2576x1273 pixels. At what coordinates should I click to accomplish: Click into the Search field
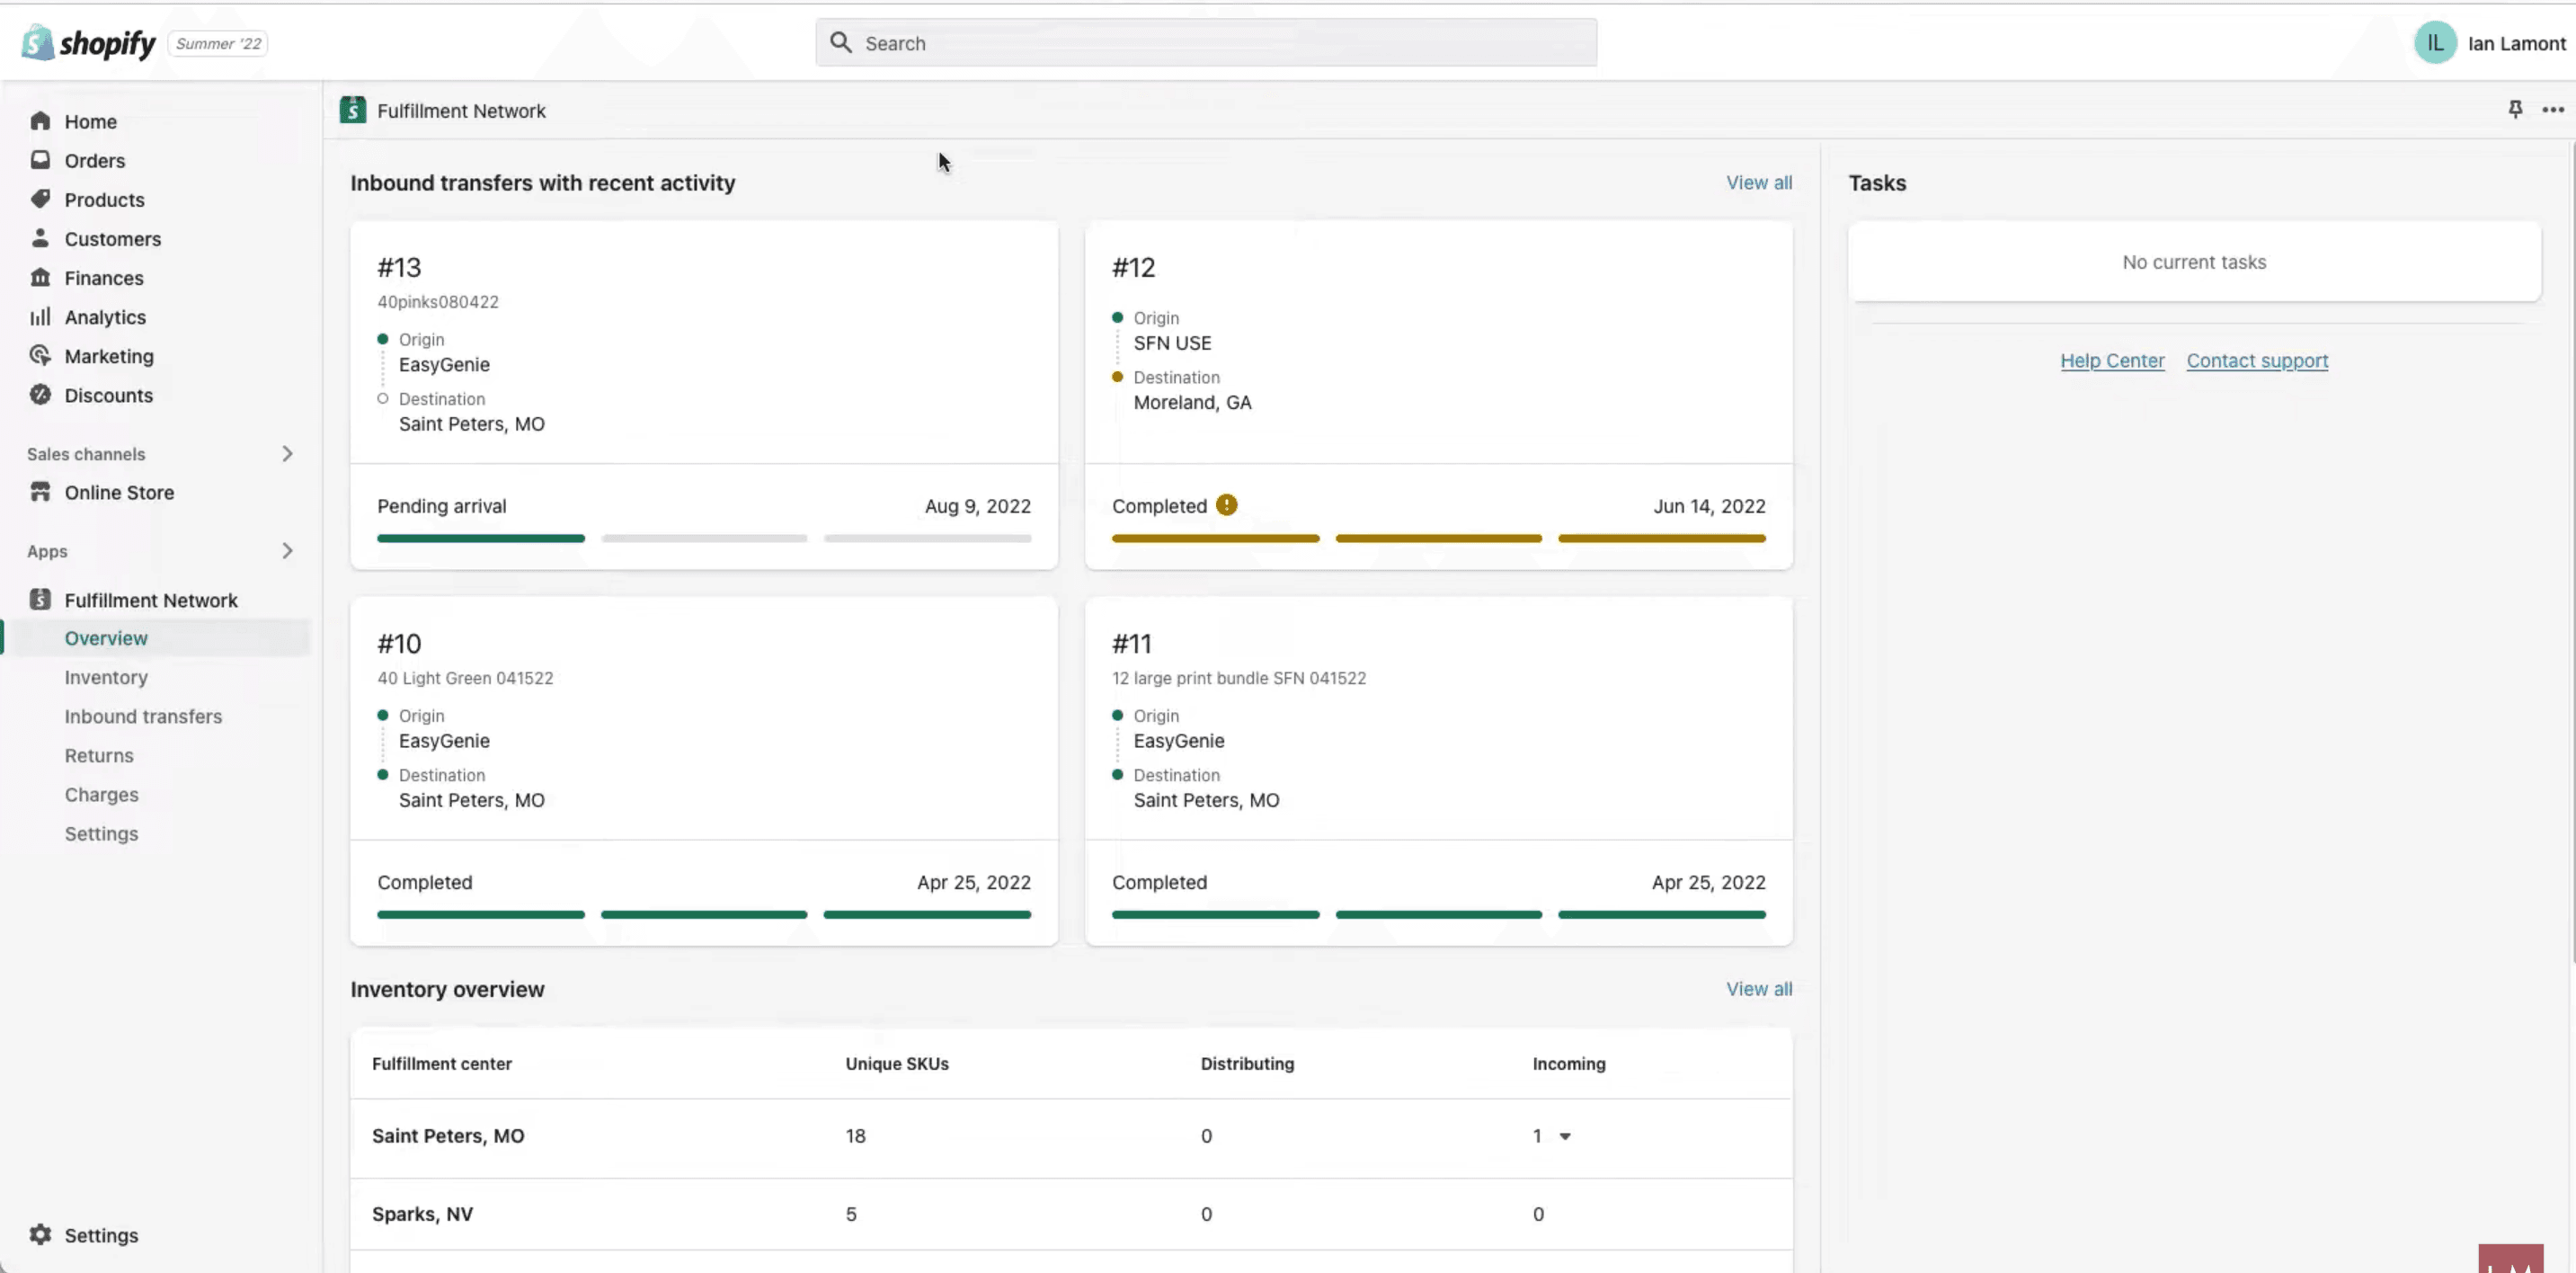coord(1206,43)
